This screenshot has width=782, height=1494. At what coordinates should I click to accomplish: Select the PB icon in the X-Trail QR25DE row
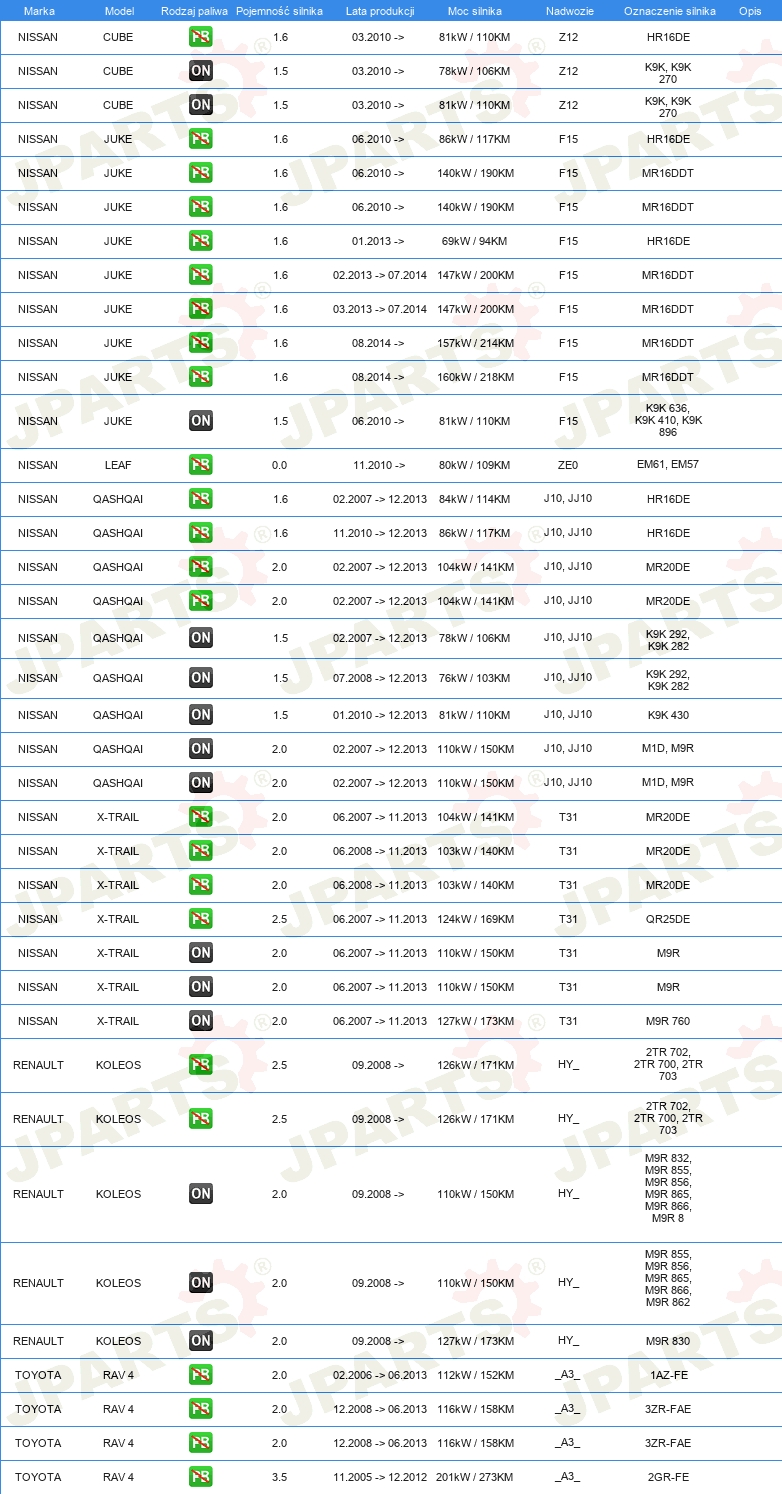pos(201,919)
